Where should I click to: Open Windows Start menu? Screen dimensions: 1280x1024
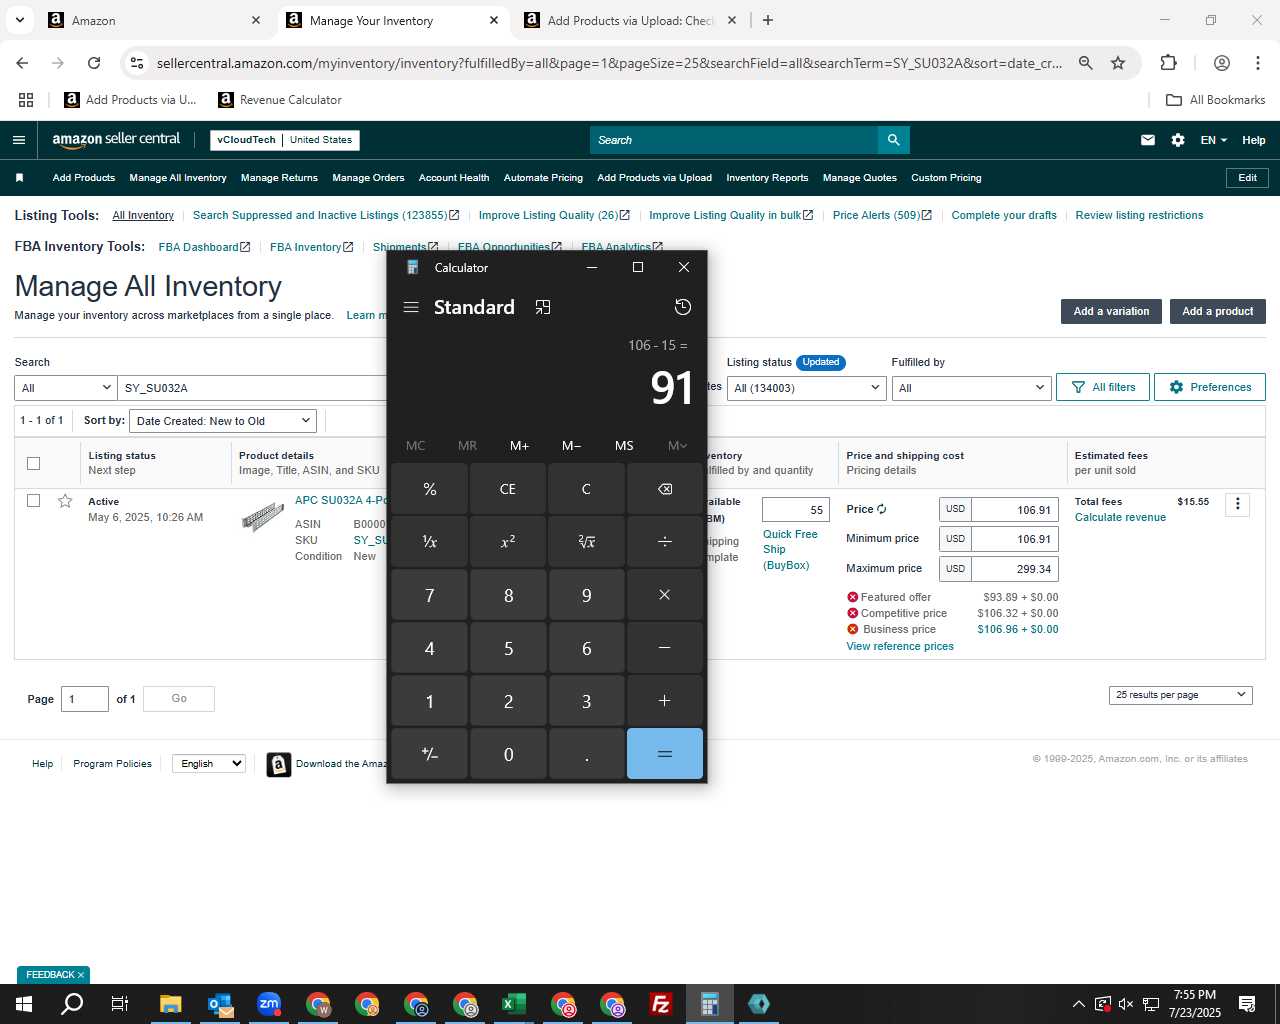(24, 1004)
